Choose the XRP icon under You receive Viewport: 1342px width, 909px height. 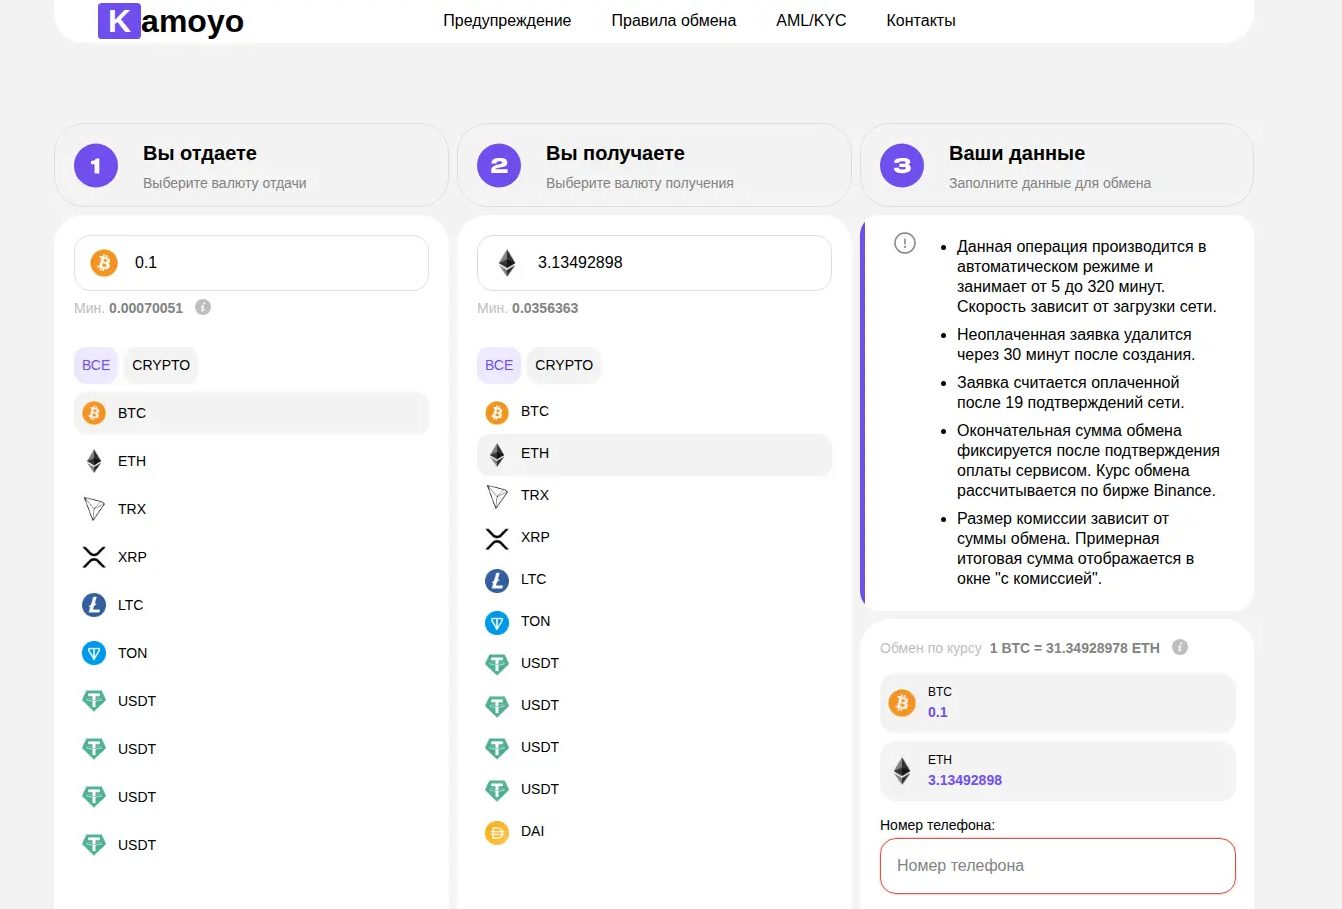pyautogui.click(x=497, y=538)
